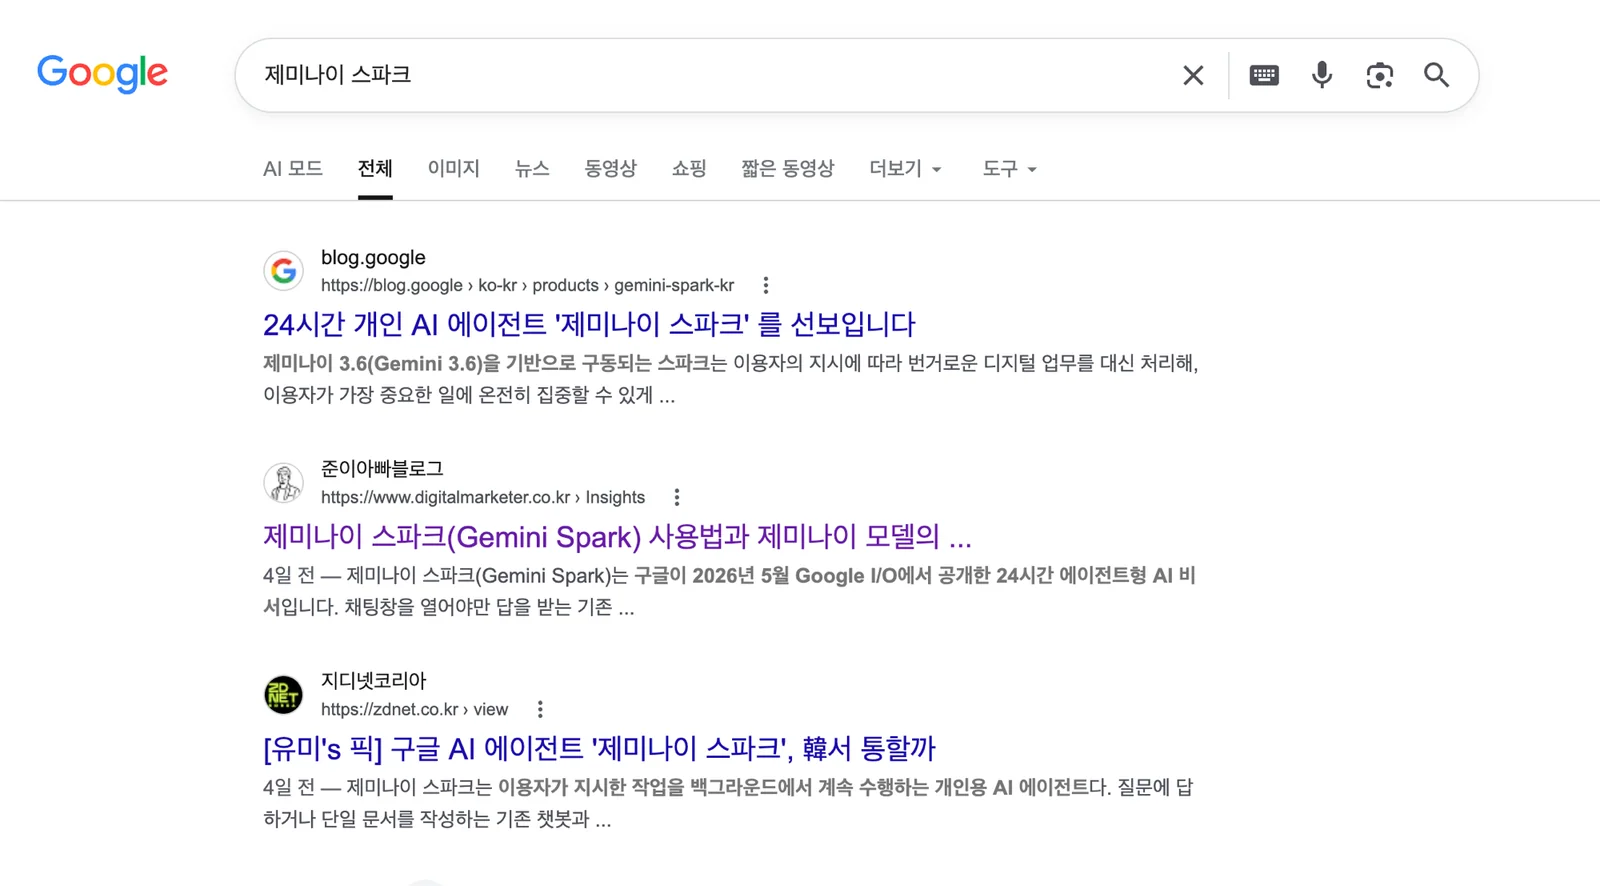Open more options for blog.google result

766,286
